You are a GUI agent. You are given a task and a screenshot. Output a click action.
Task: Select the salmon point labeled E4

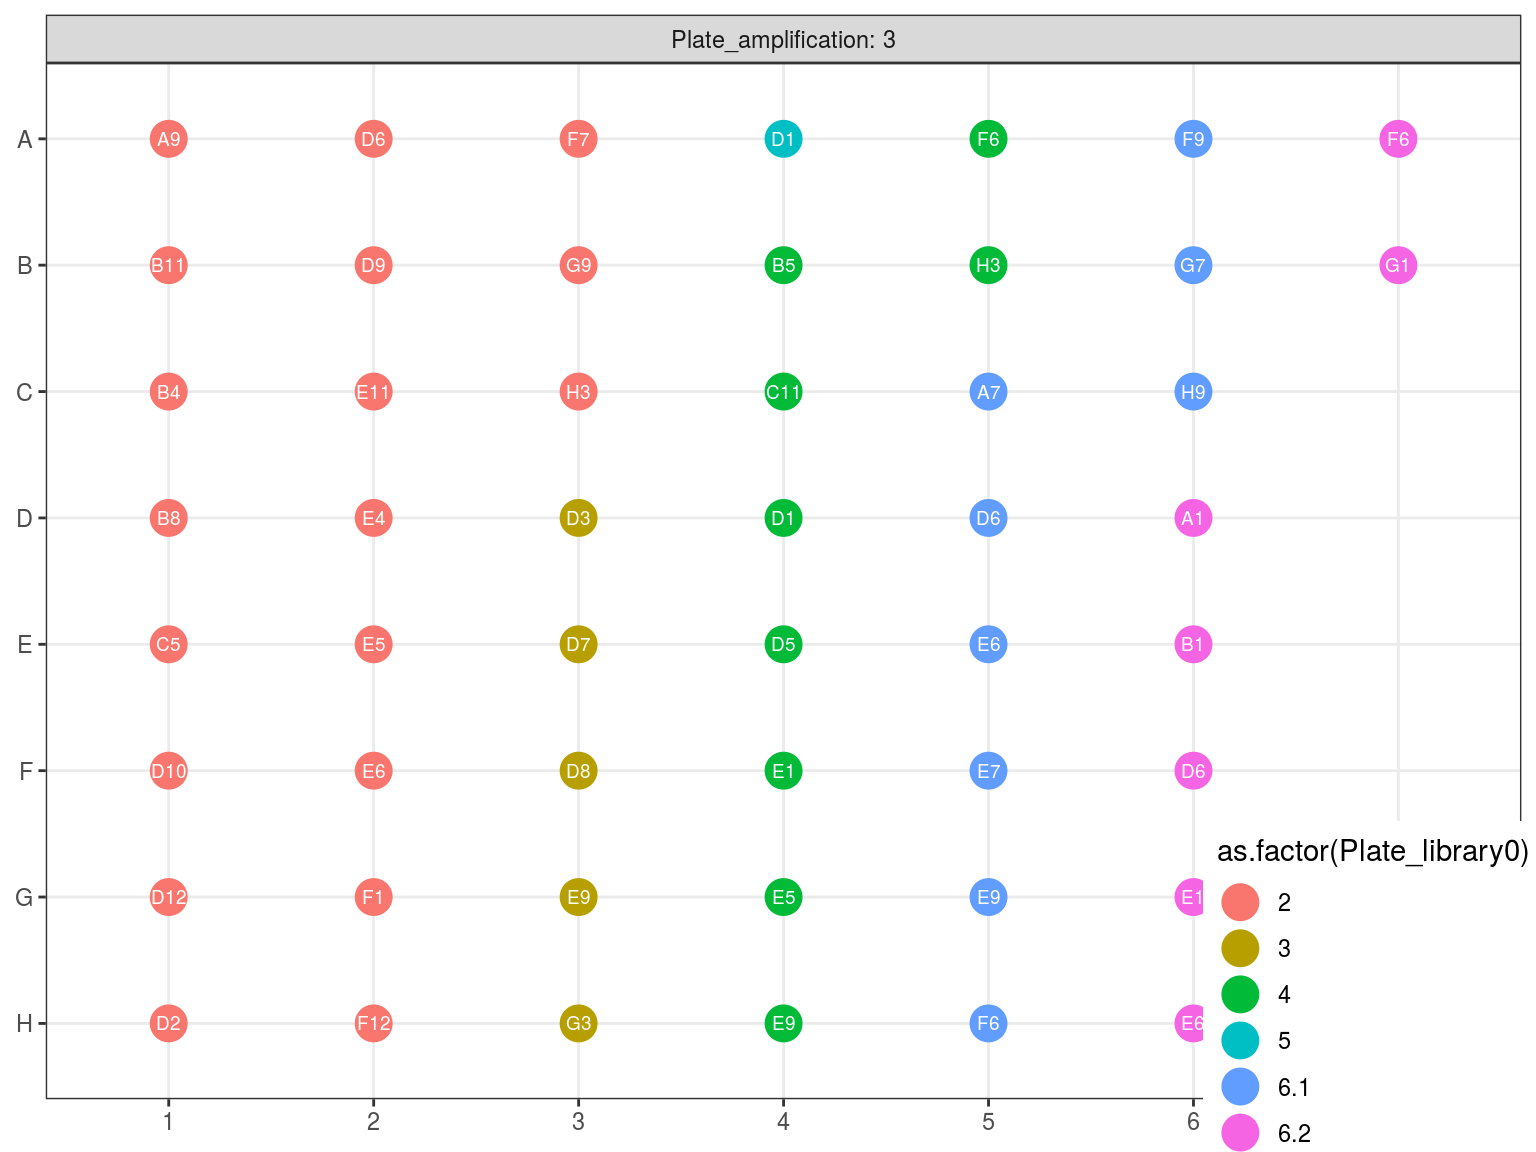coord(373,518)
